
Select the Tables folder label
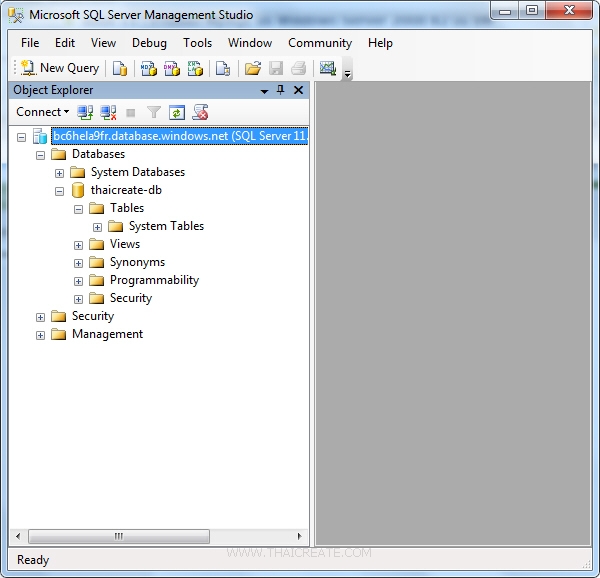(127, 208)
